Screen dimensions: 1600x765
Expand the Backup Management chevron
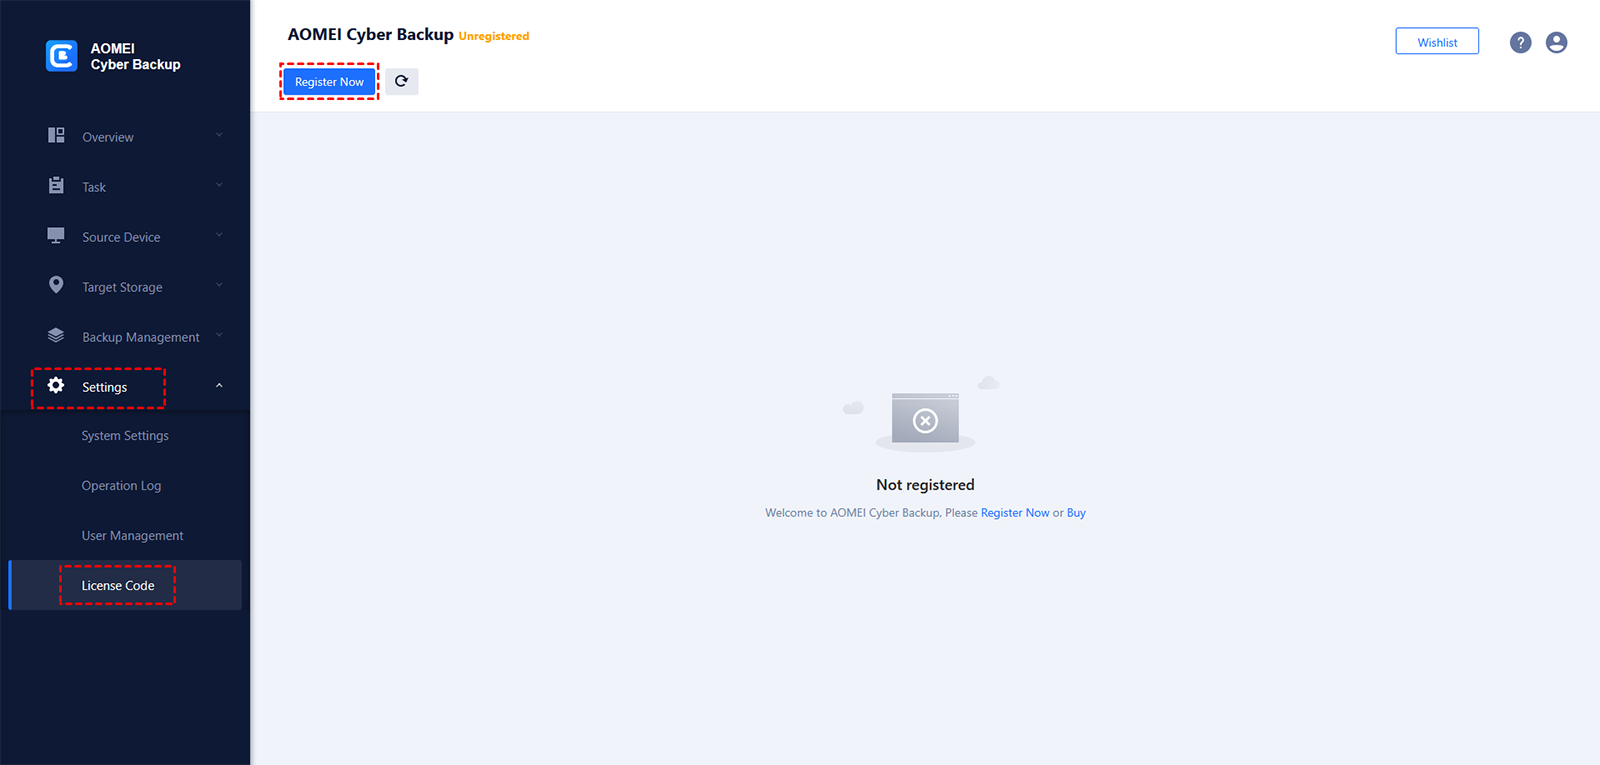pos(219,335)
